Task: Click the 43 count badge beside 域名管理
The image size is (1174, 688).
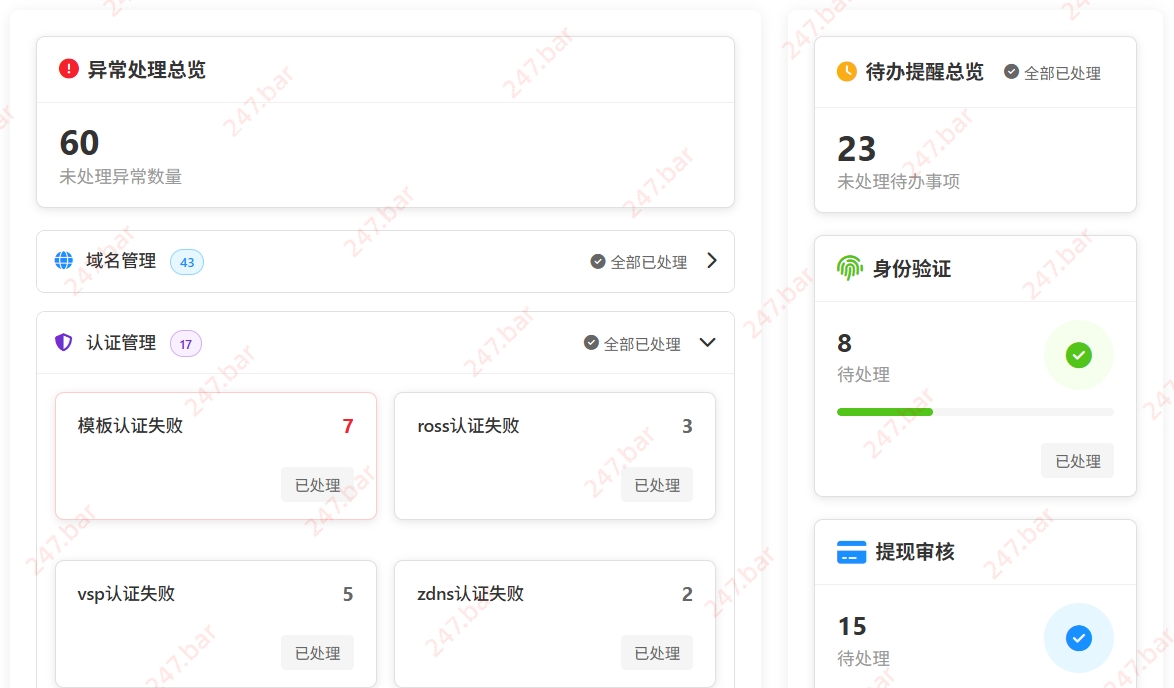Action: (187, 262)
